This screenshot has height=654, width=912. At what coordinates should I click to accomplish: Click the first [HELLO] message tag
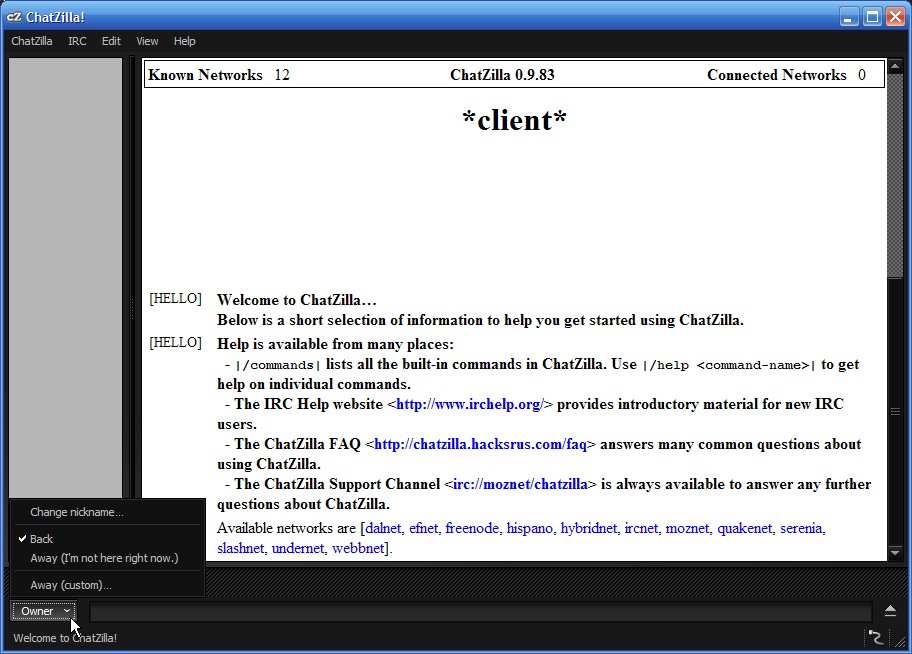click(175, 298)
